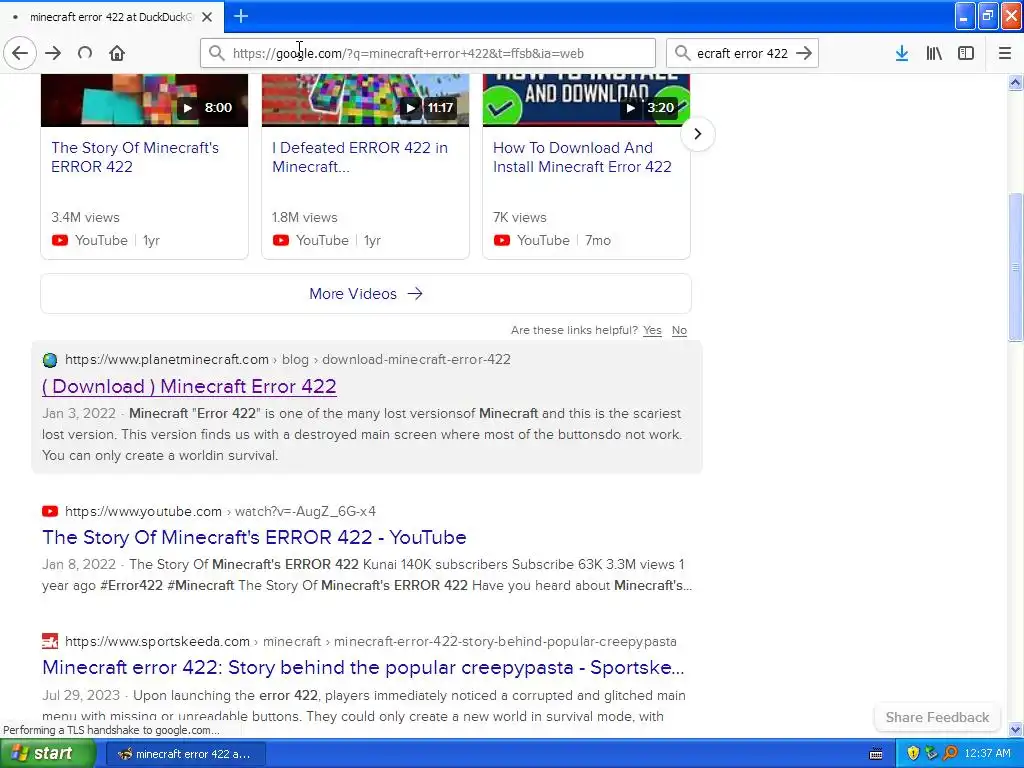Screen dimensions: 1024x768
Task: Open 'How To Download And Install Minecraft Error 422'
Action: point(582,157)
